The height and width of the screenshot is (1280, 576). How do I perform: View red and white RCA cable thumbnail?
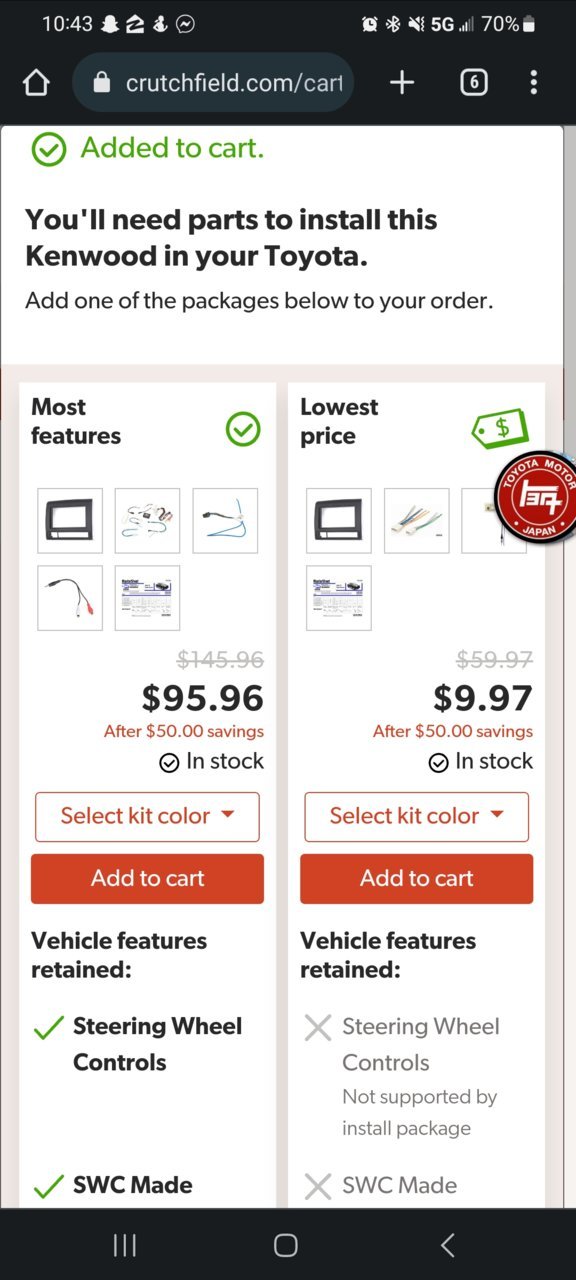point(70,598)
